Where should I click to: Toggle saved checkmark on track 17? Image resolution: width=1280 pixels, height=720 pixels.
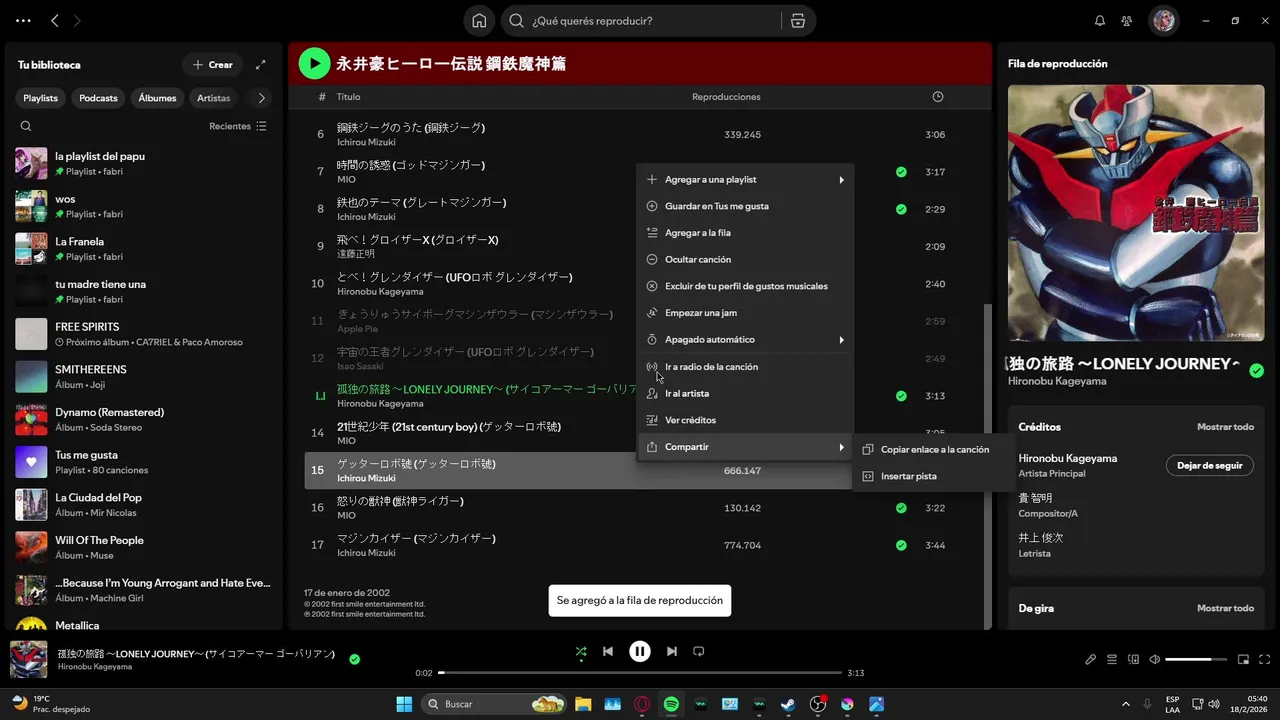pyautogui.click(x=901, y=545)
